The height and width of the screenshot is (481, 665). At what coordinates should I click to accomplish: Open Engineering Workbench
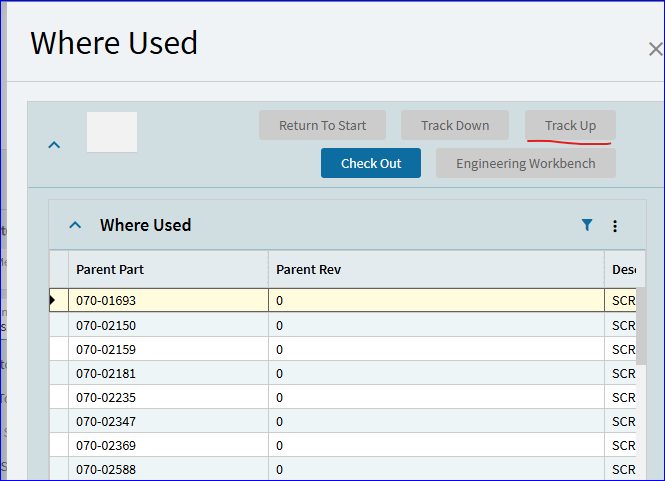coord(526,163)
